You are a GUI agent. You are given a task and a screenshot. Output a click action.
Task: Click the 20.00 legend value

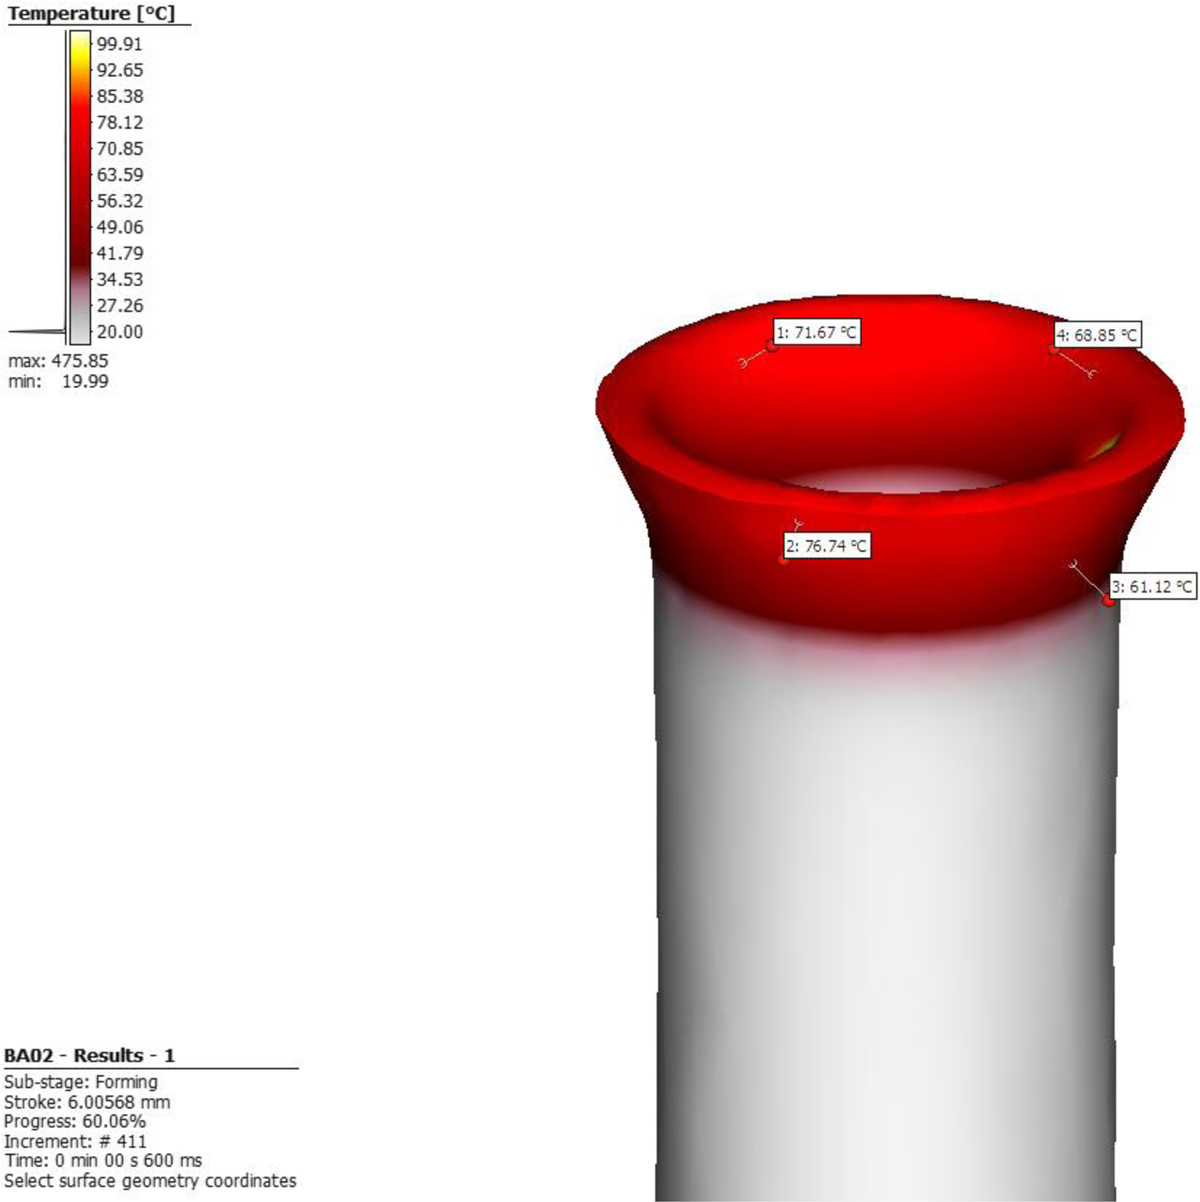(x=119, y=332)
